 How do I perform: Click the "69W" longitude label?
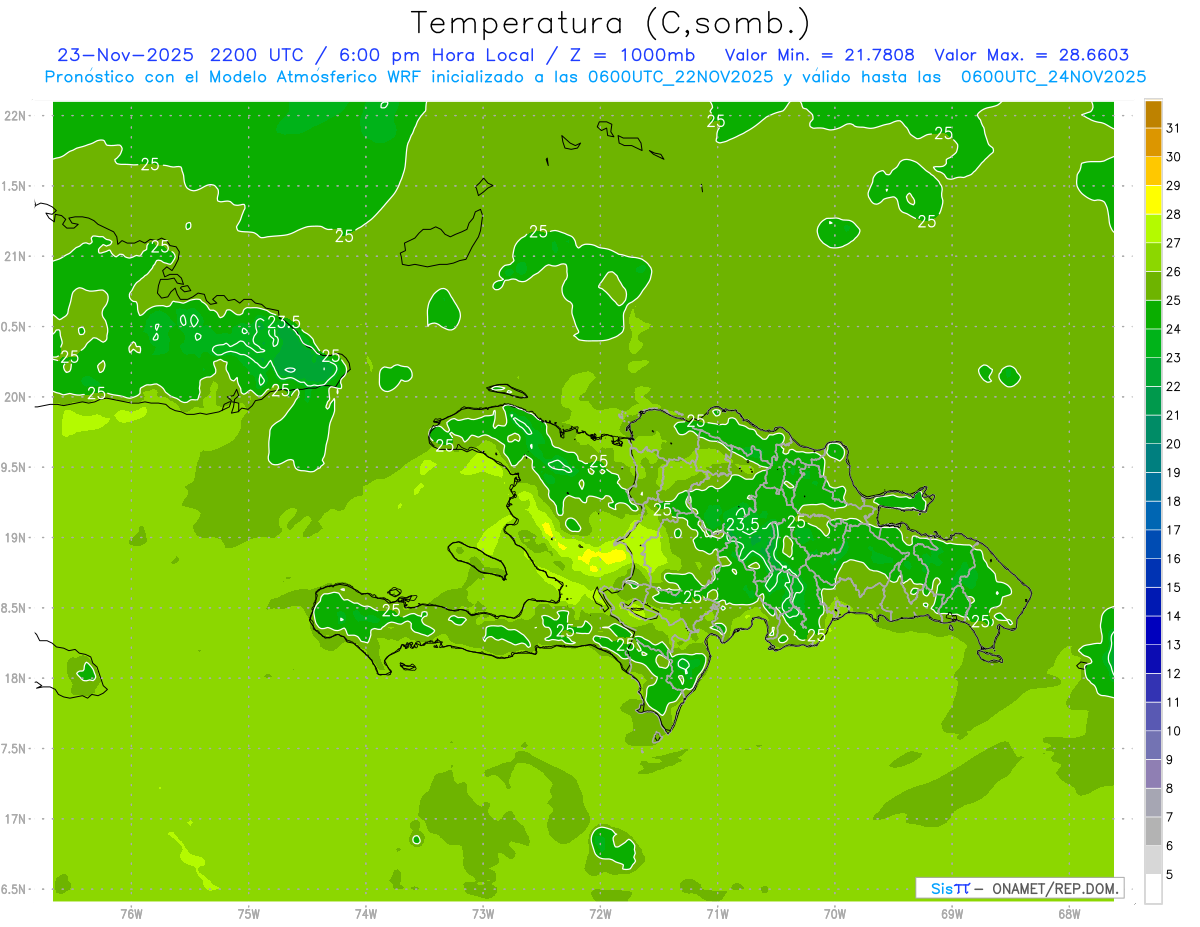point(952,914)
